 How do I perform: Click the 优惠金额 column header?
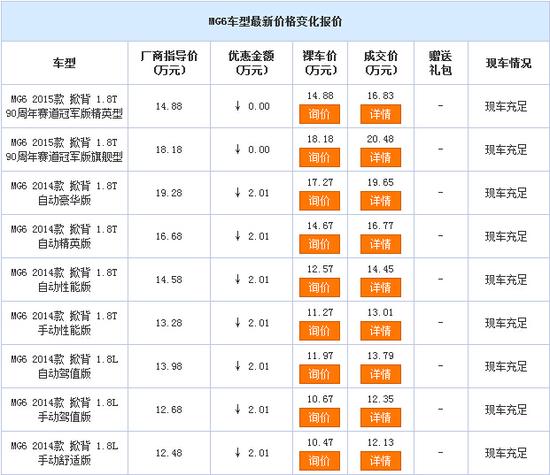251,63
